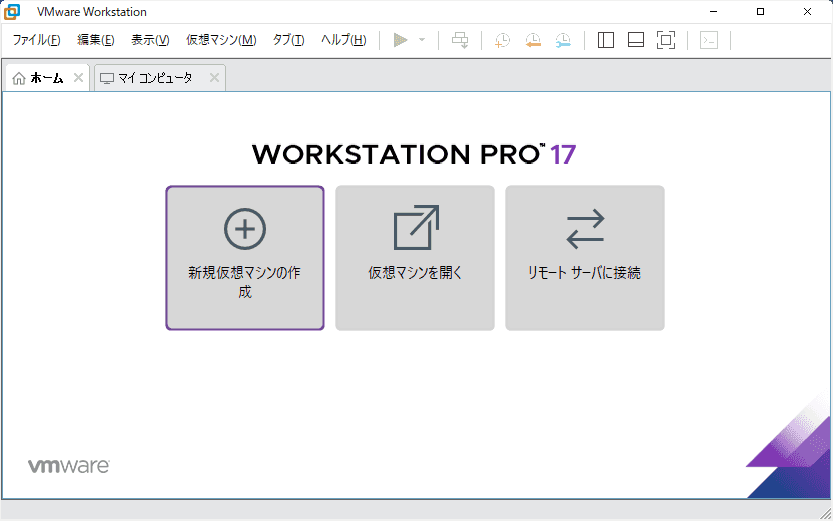This screenshot has height=521, width=833.
Task: Click リモート サーバに接続 tile
Action: [x=585, y=258]
